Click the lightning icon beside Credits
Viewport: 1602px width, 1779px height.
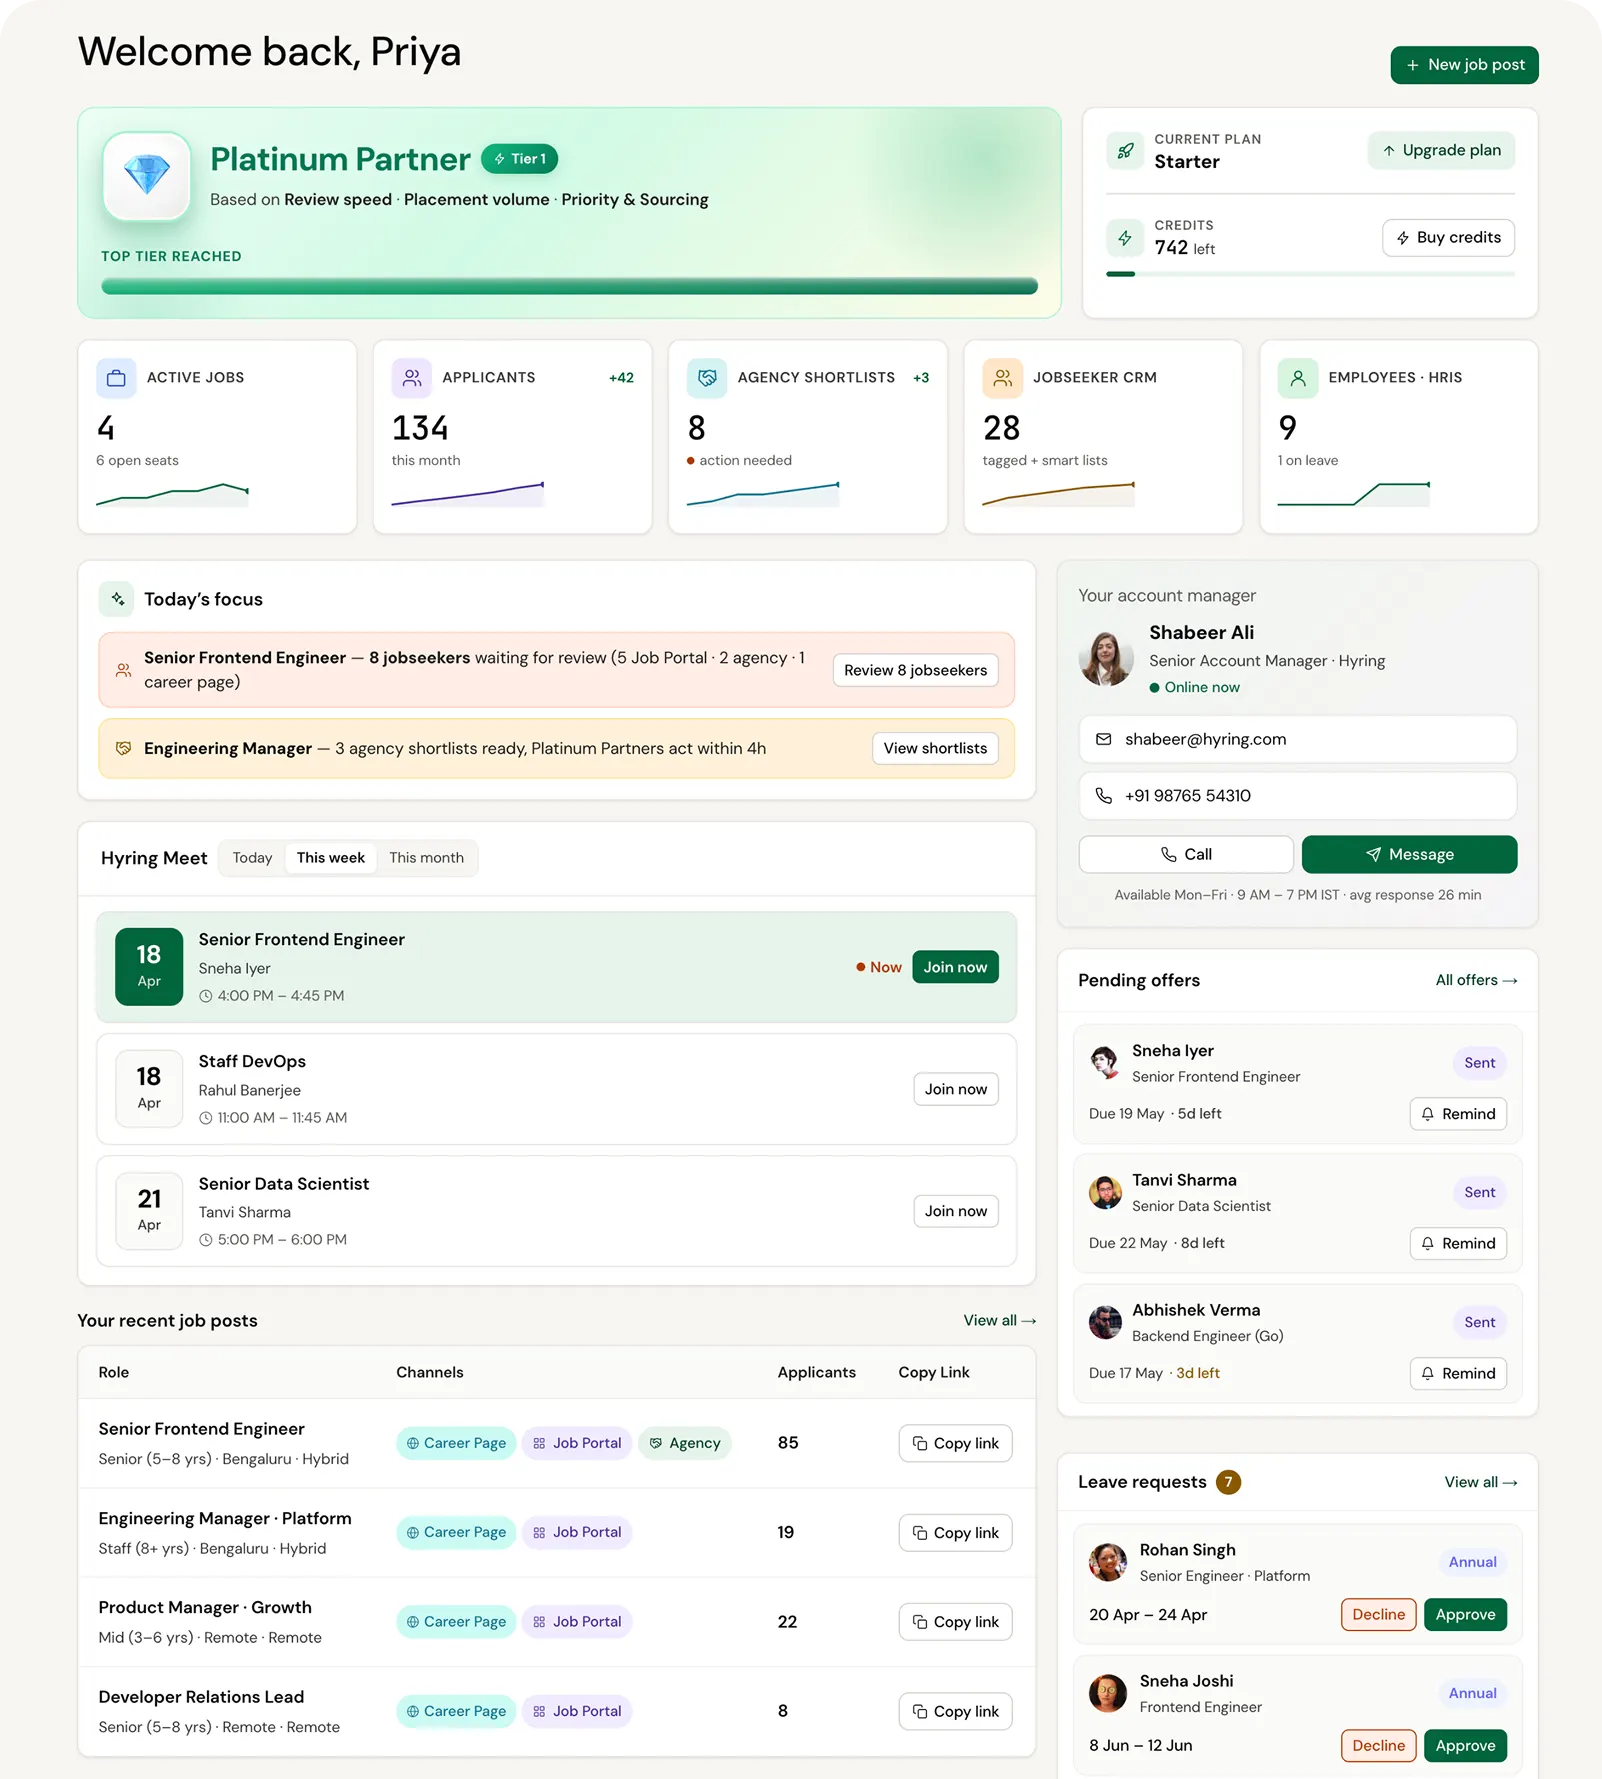tap(1125, 238)
